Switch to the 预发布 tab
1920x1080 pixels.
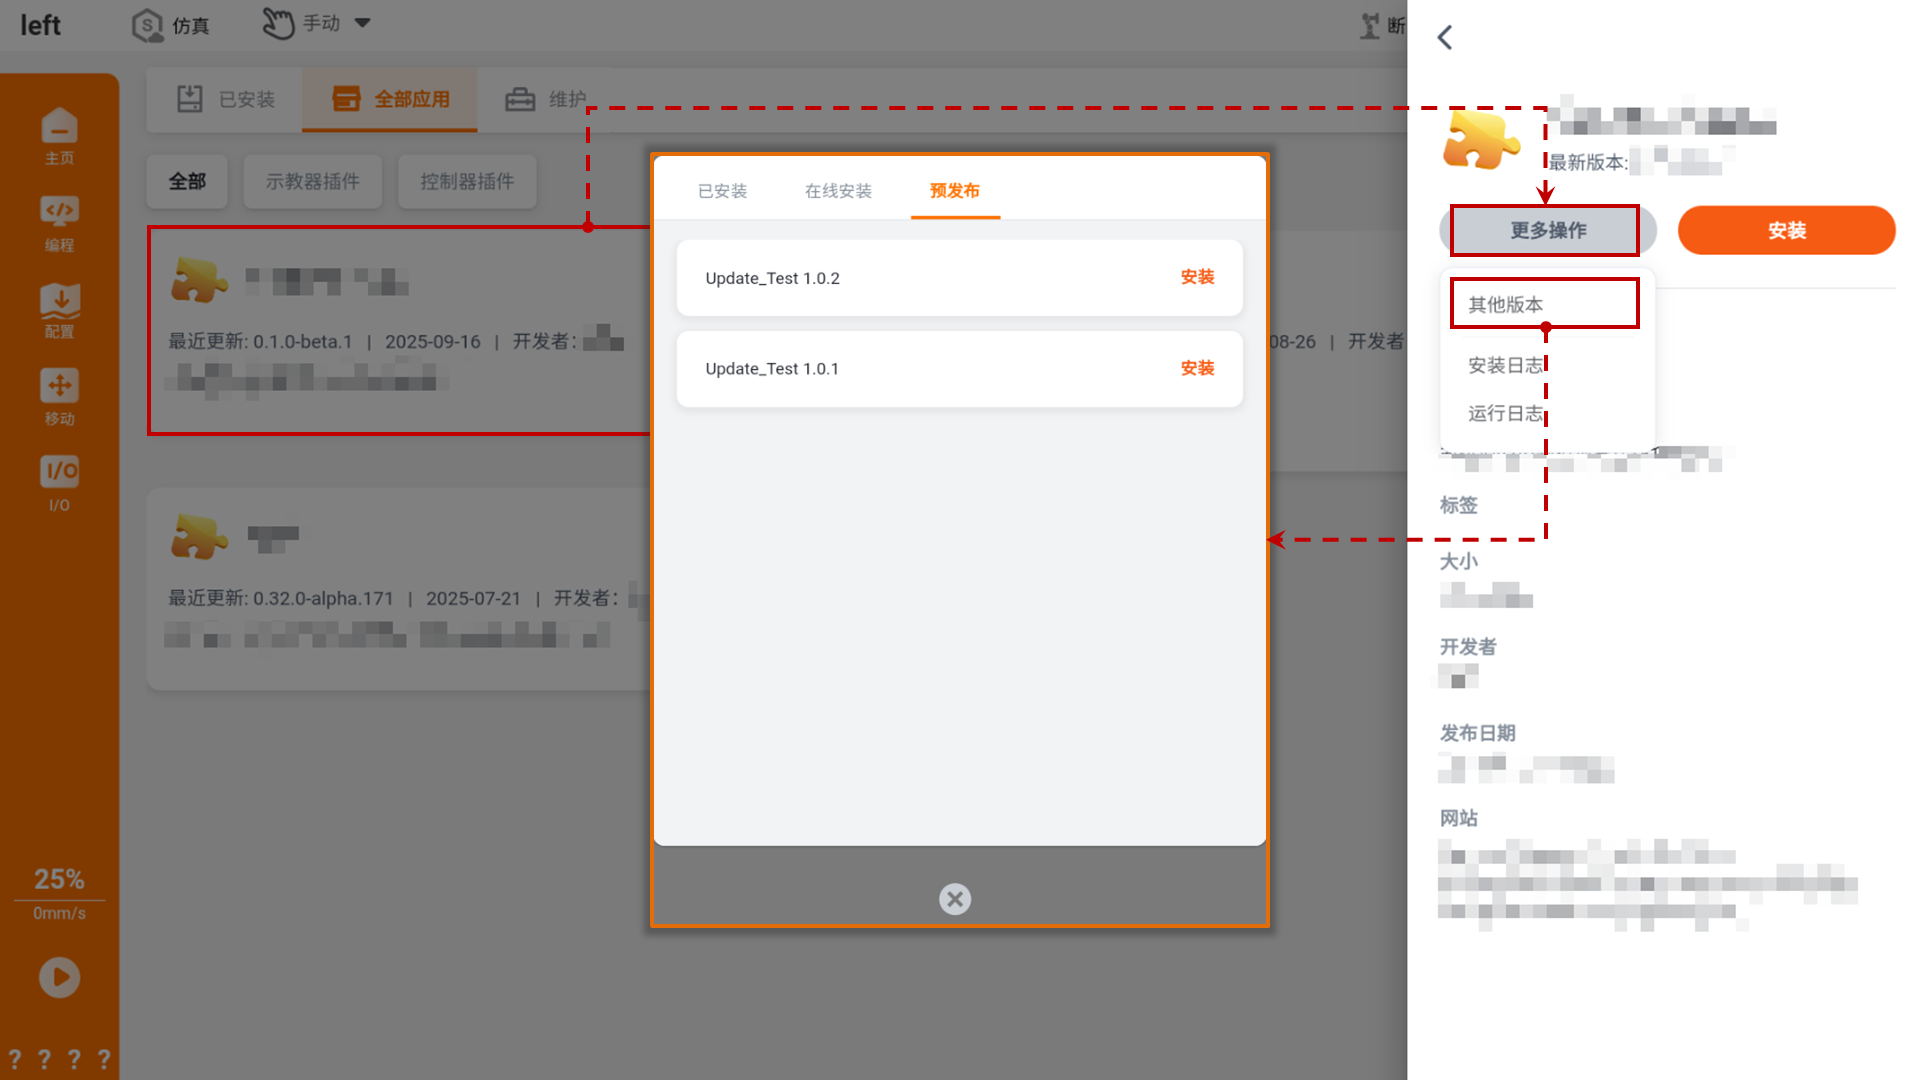click(x=955, y=191)
